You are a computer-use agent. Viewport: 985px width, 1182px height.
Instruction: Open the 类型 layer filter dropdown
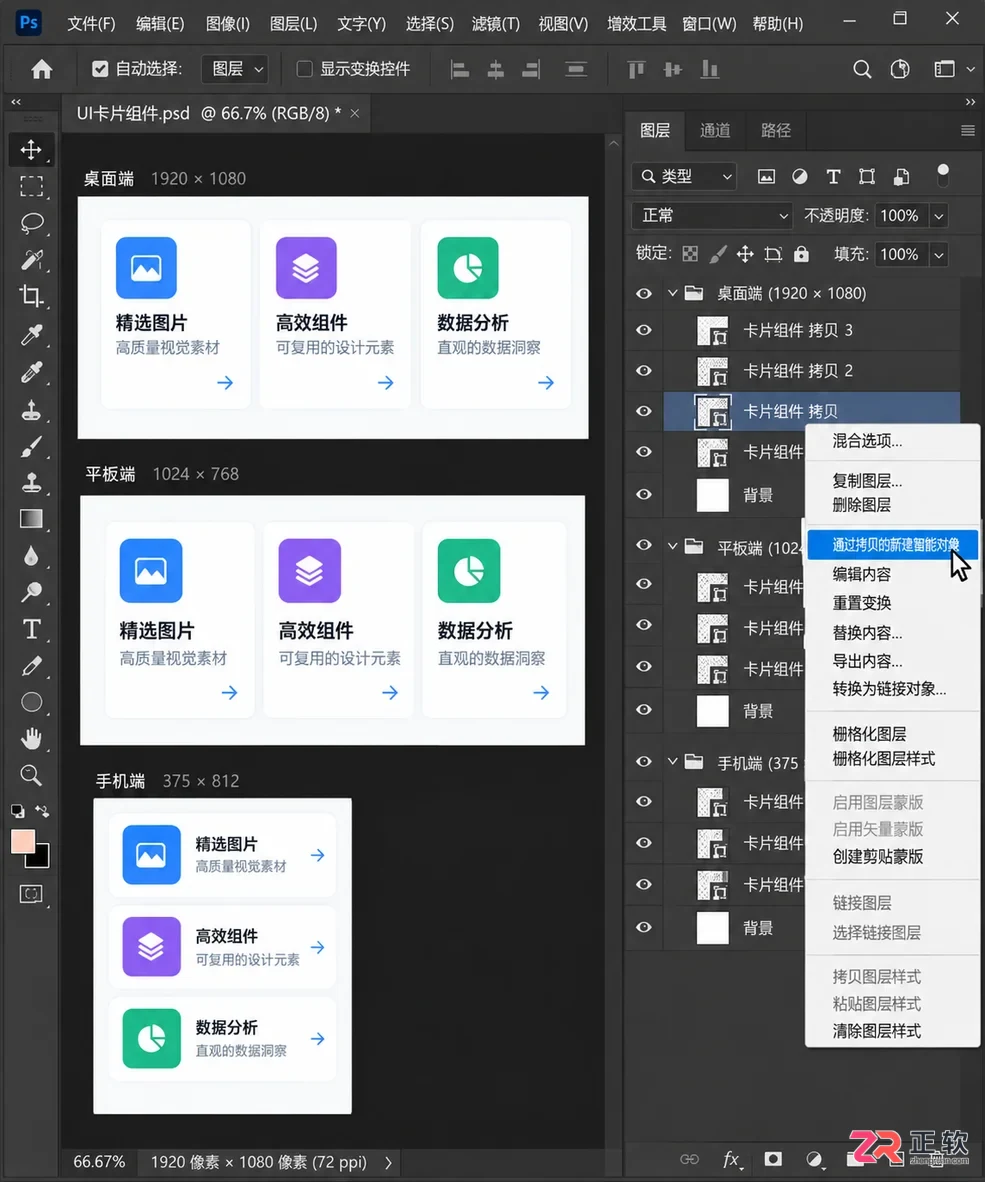(x=684, y=176)
